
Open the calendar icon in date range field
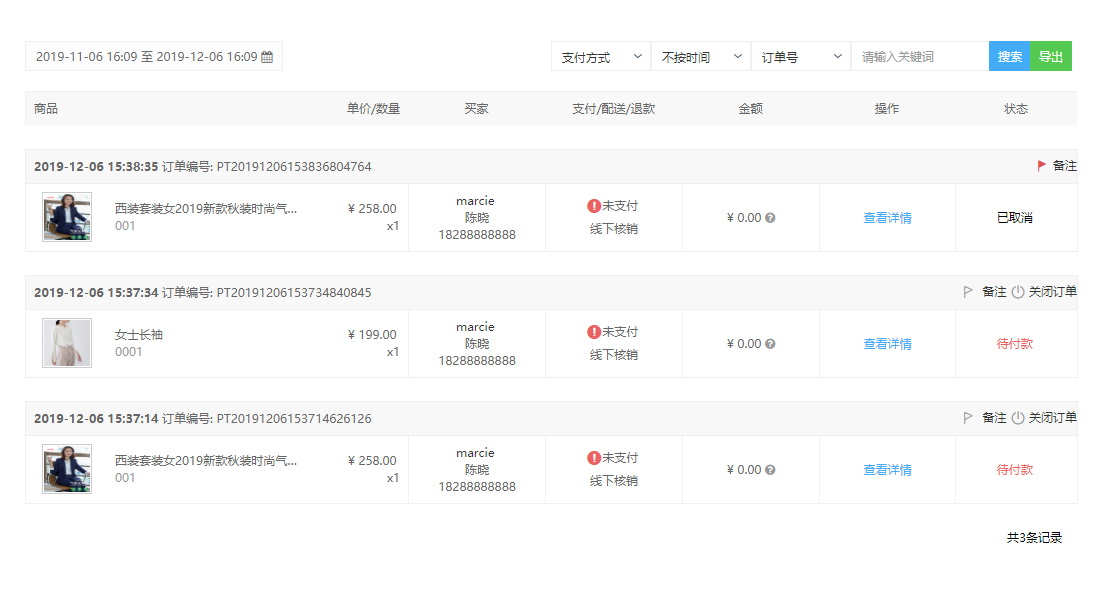(x=267, y=57)
